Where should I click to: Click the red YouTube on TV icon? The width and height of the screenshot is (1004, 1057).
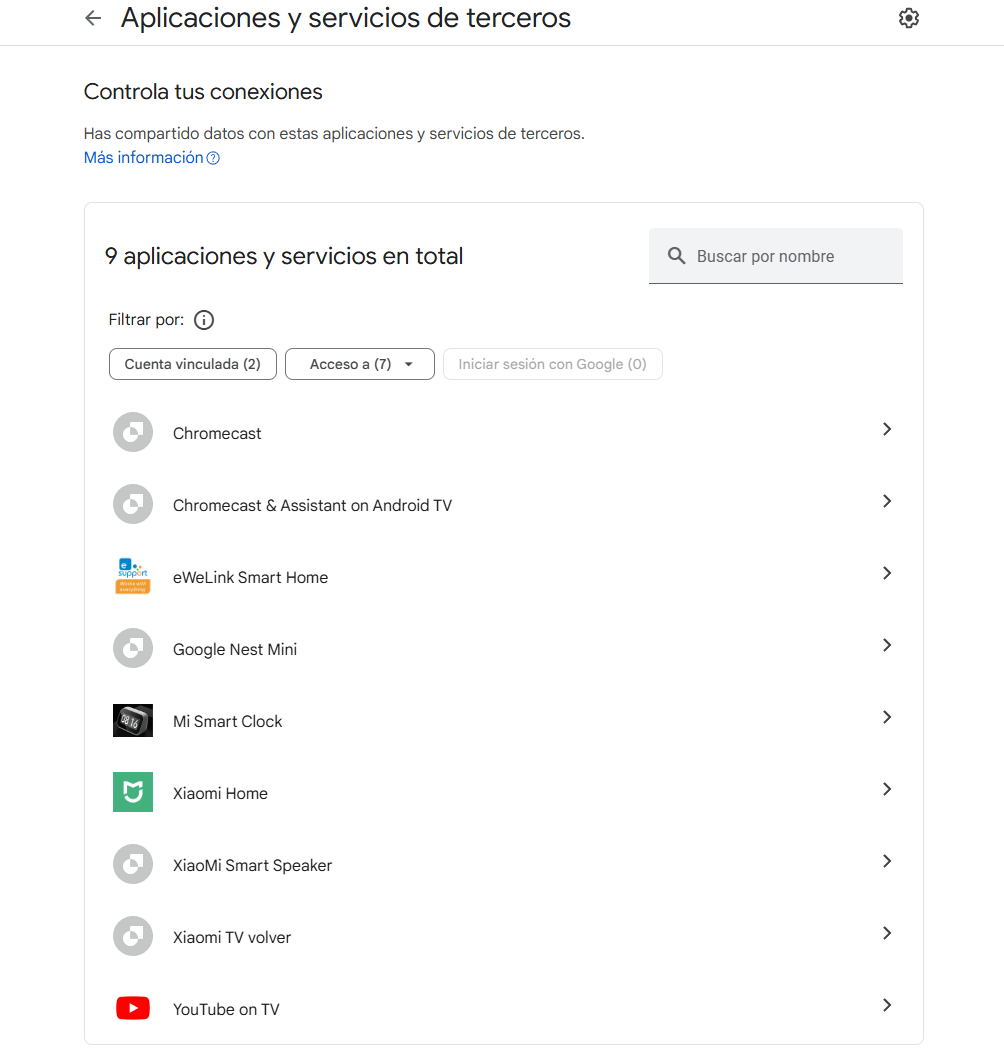tap(133, 1008)
